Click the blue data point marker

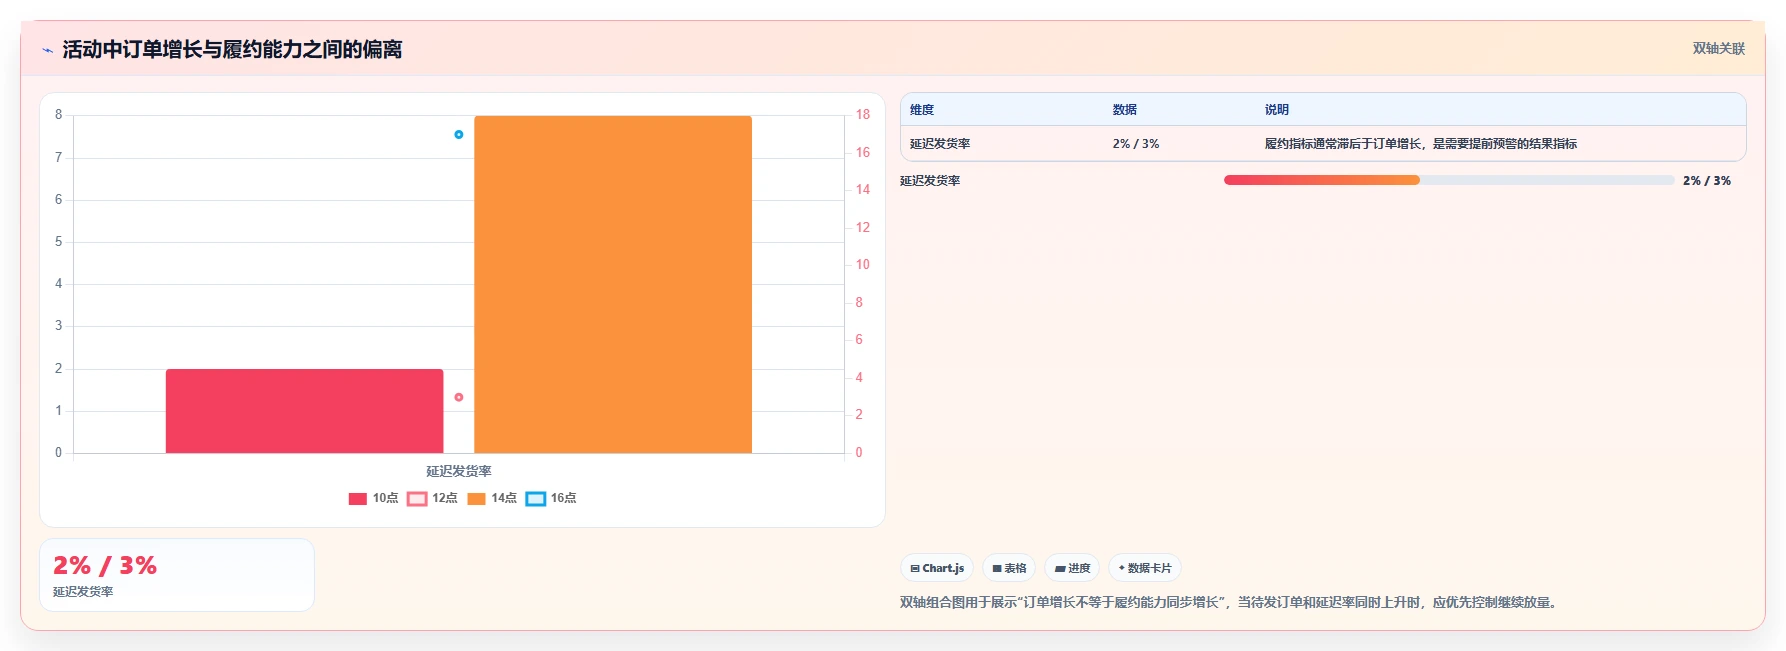pos(458,134)
